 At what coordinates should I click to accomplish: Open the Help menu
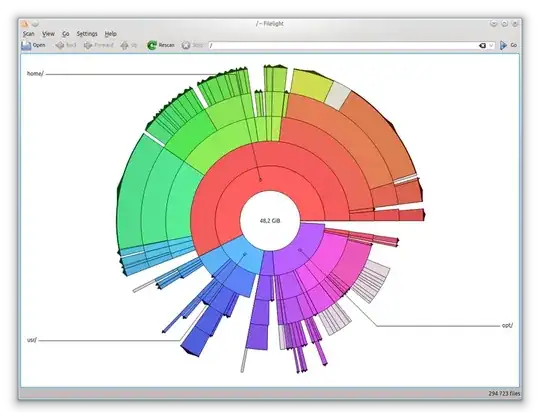pos(111,34)
